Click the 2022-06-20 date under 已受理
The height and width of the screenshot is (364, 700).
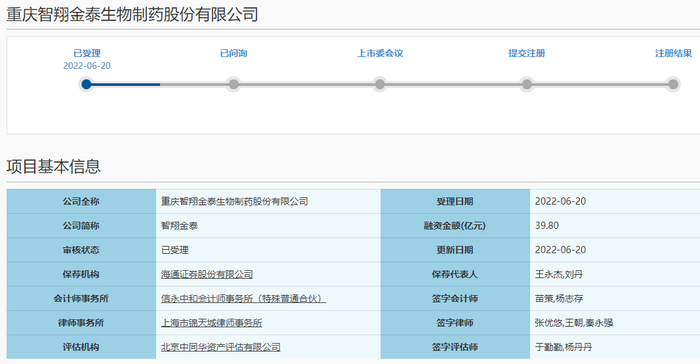(87, 66)
